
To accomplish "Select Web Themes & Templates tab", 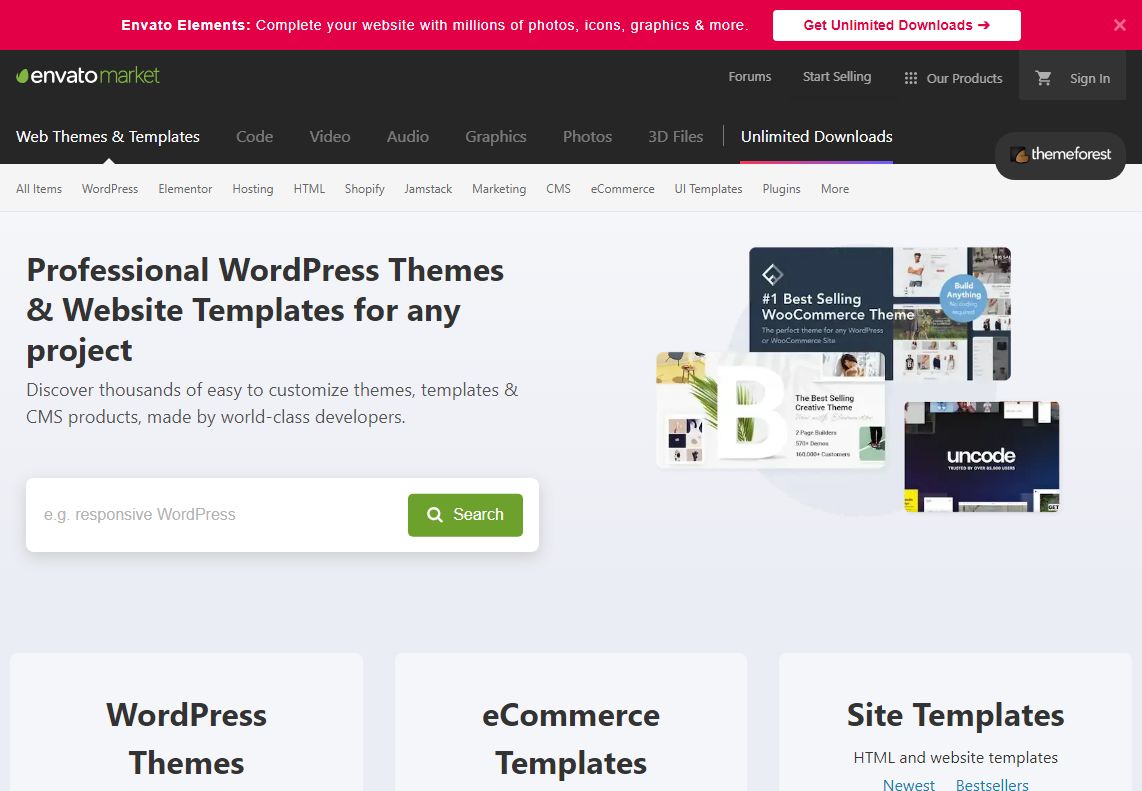I will pyautogui.click(x=108, y=136).
